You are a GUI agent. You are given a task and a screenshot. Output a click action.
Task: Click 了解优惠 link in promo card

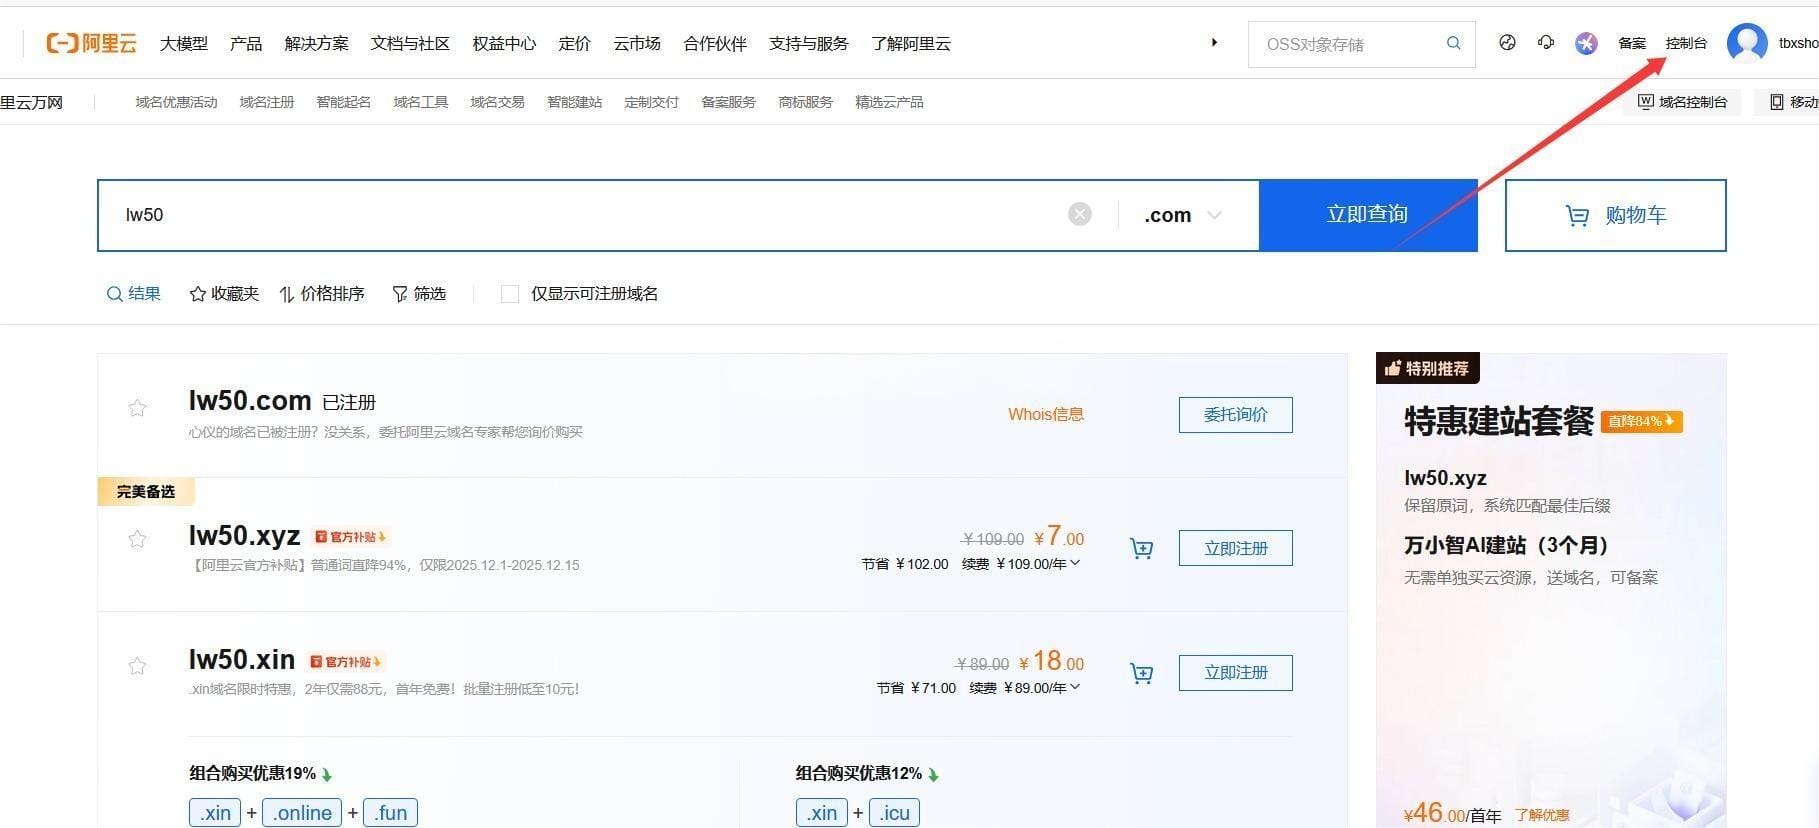click(1542, 815)
